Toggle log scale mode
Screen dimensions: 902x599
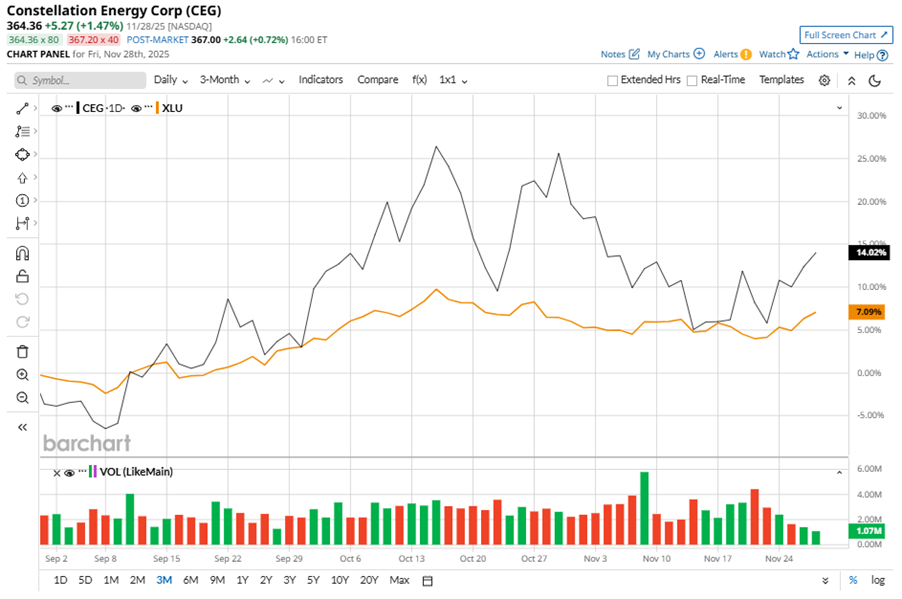(878, 580)
